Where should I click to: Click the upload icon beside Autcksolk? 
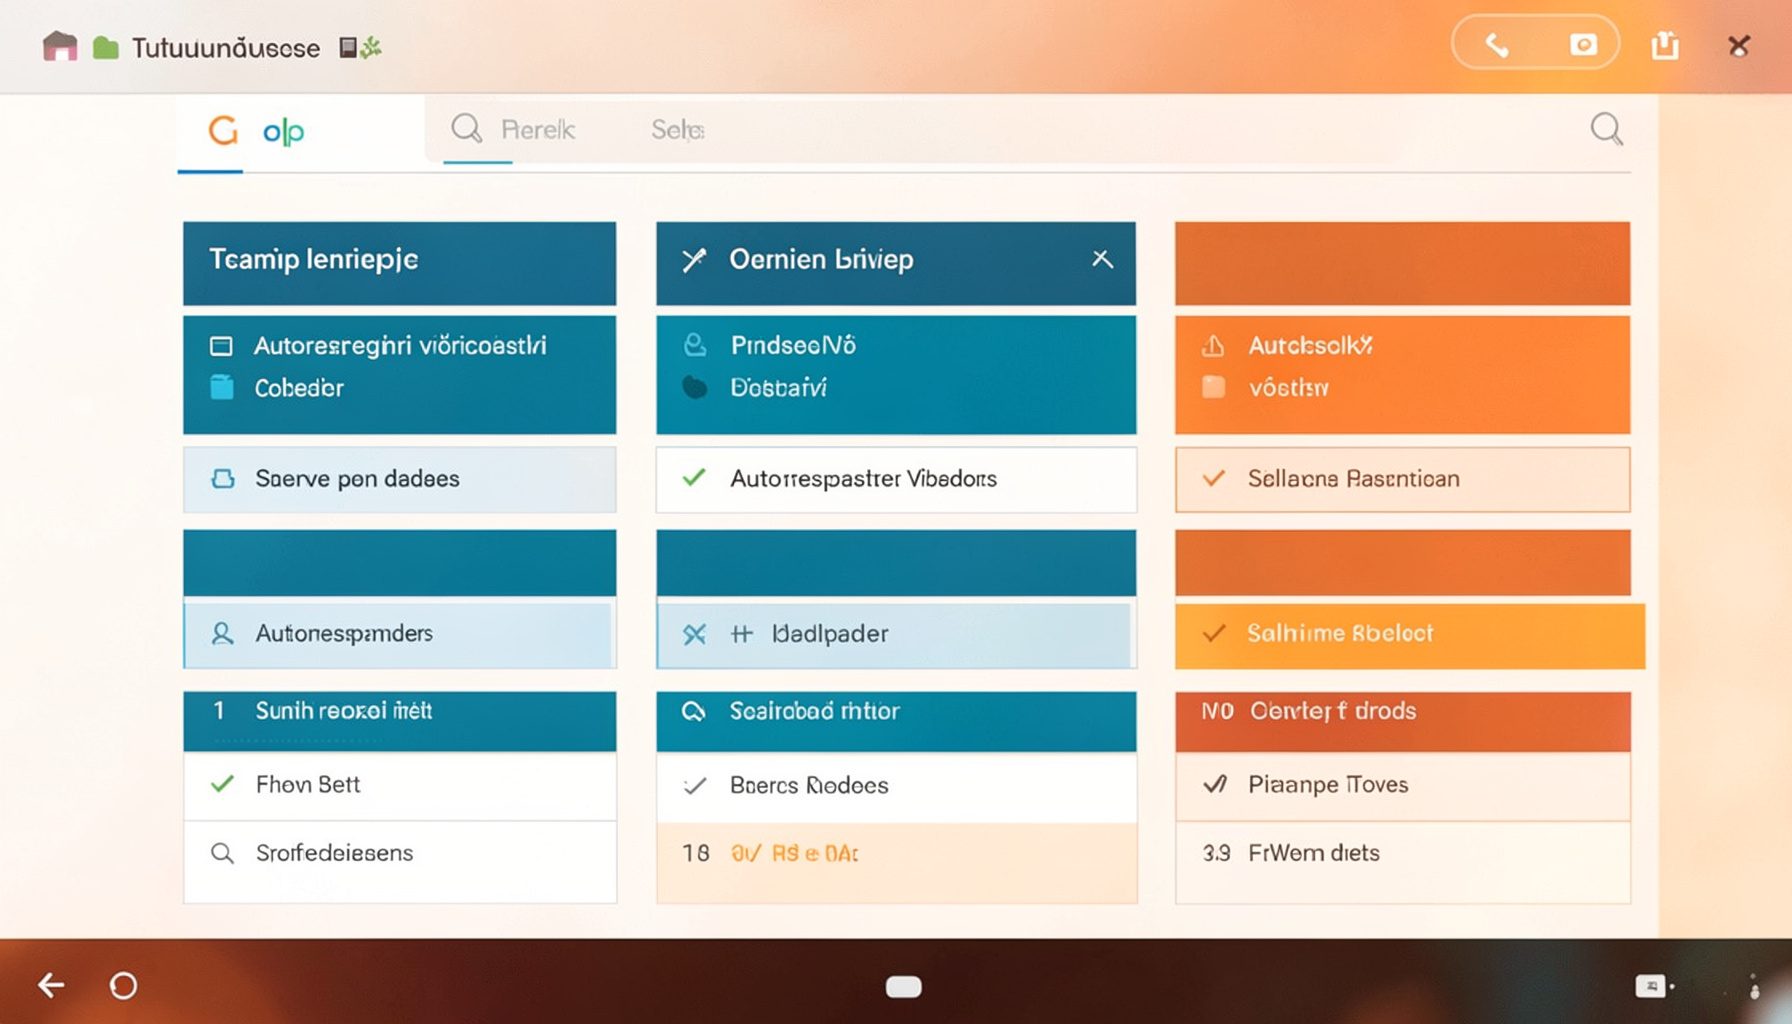point(1213,346)
